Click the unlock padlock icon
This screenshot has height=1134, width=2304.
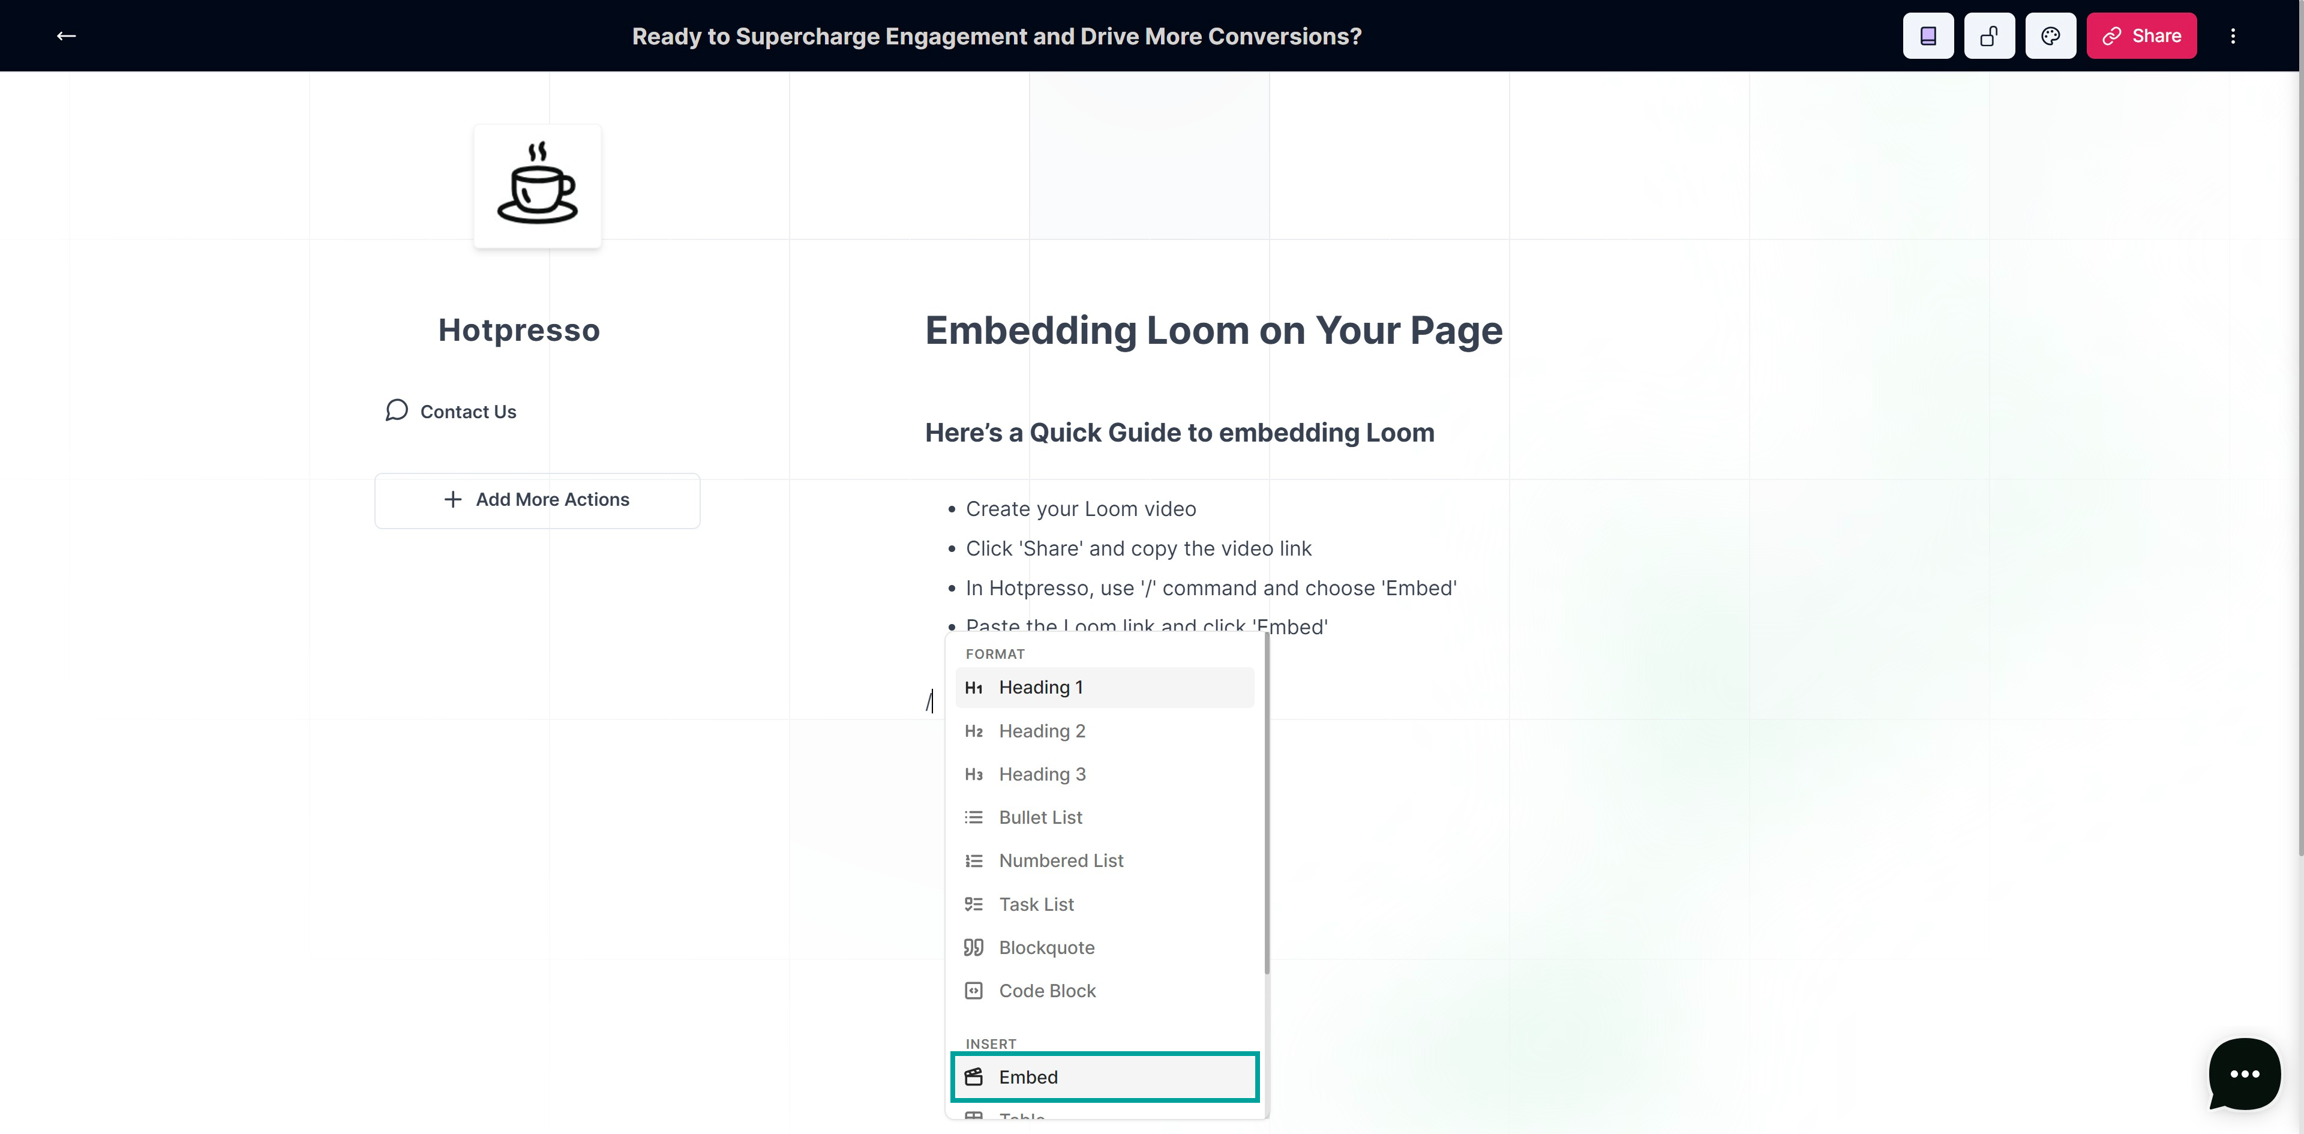(1989, 36)
